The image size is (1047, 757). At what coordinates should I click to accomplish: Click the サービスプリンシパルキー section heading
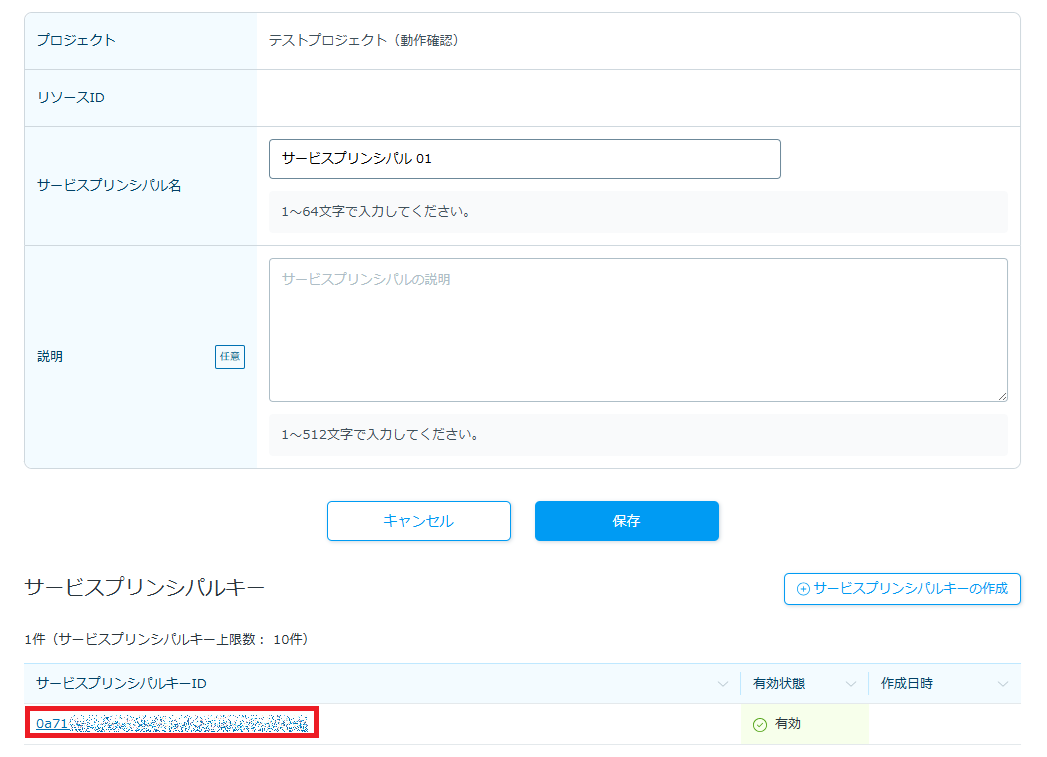(144, 588)
